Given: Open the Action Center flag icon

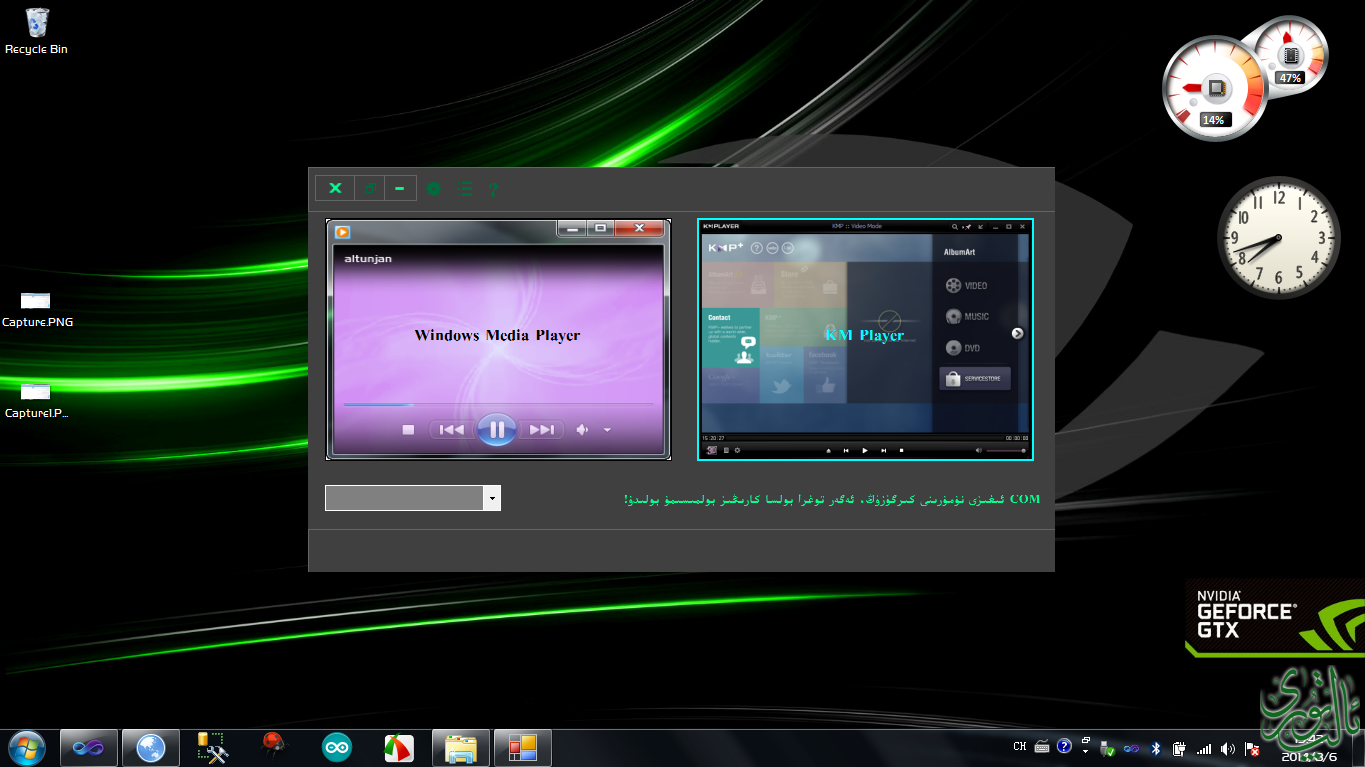Looking at the screenshot, I should click(1252, 748).
